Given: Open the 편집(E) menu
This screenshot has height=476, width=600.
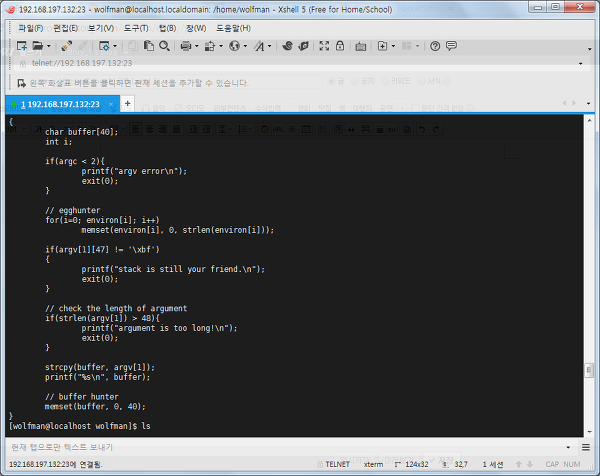Looking at the screenshot, I should point(66,28).
